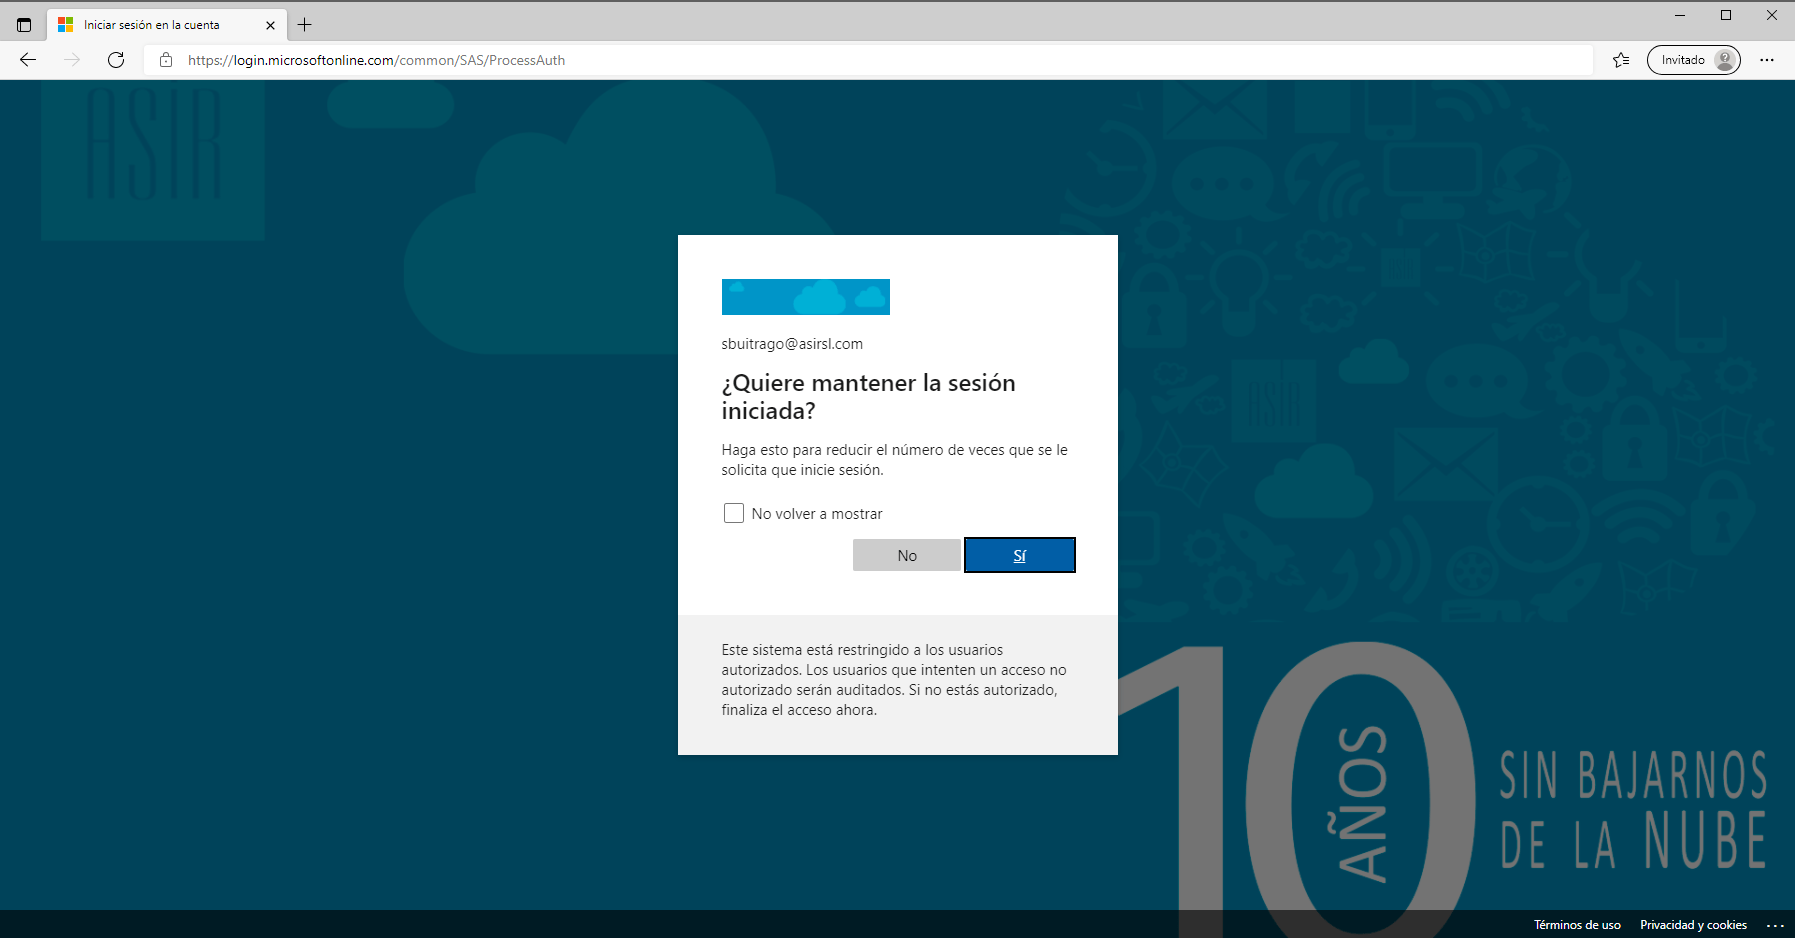Click the browser forward navigation arrow
1795x938 pixels.
[x=71, y=60]
